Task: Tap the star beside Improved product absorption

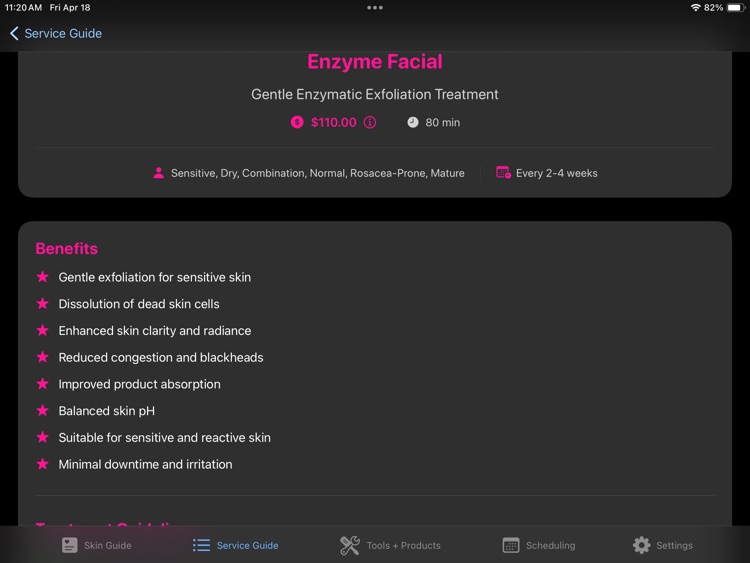Action: click(43, 384)
